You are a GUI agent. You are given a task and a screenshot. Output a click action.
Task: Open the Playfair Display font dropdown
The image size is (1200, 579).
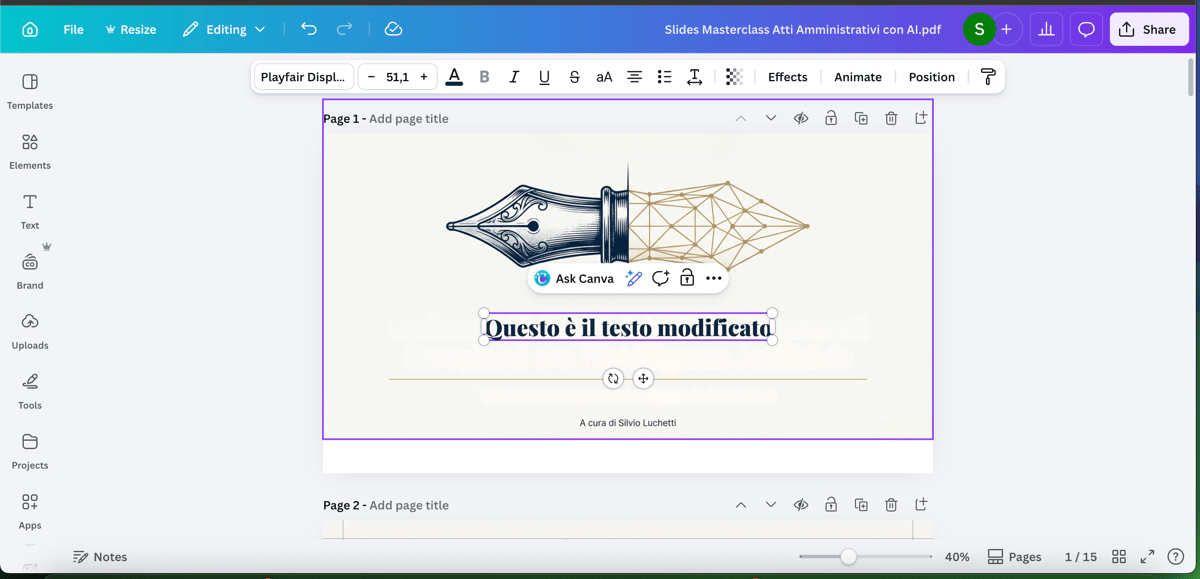303,77
